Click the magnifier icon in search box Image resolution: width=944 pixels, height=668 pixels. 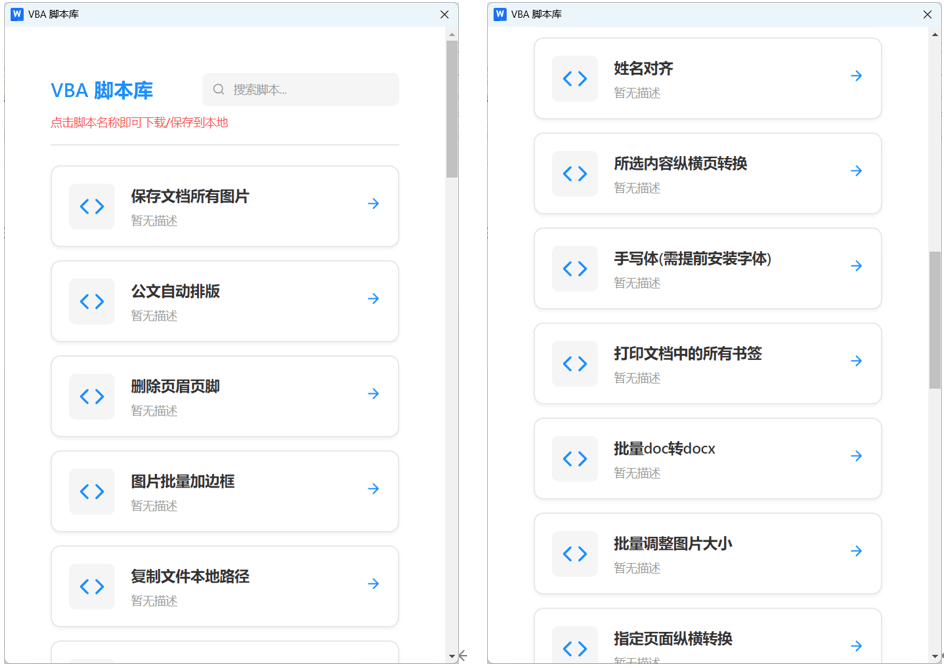219,90
